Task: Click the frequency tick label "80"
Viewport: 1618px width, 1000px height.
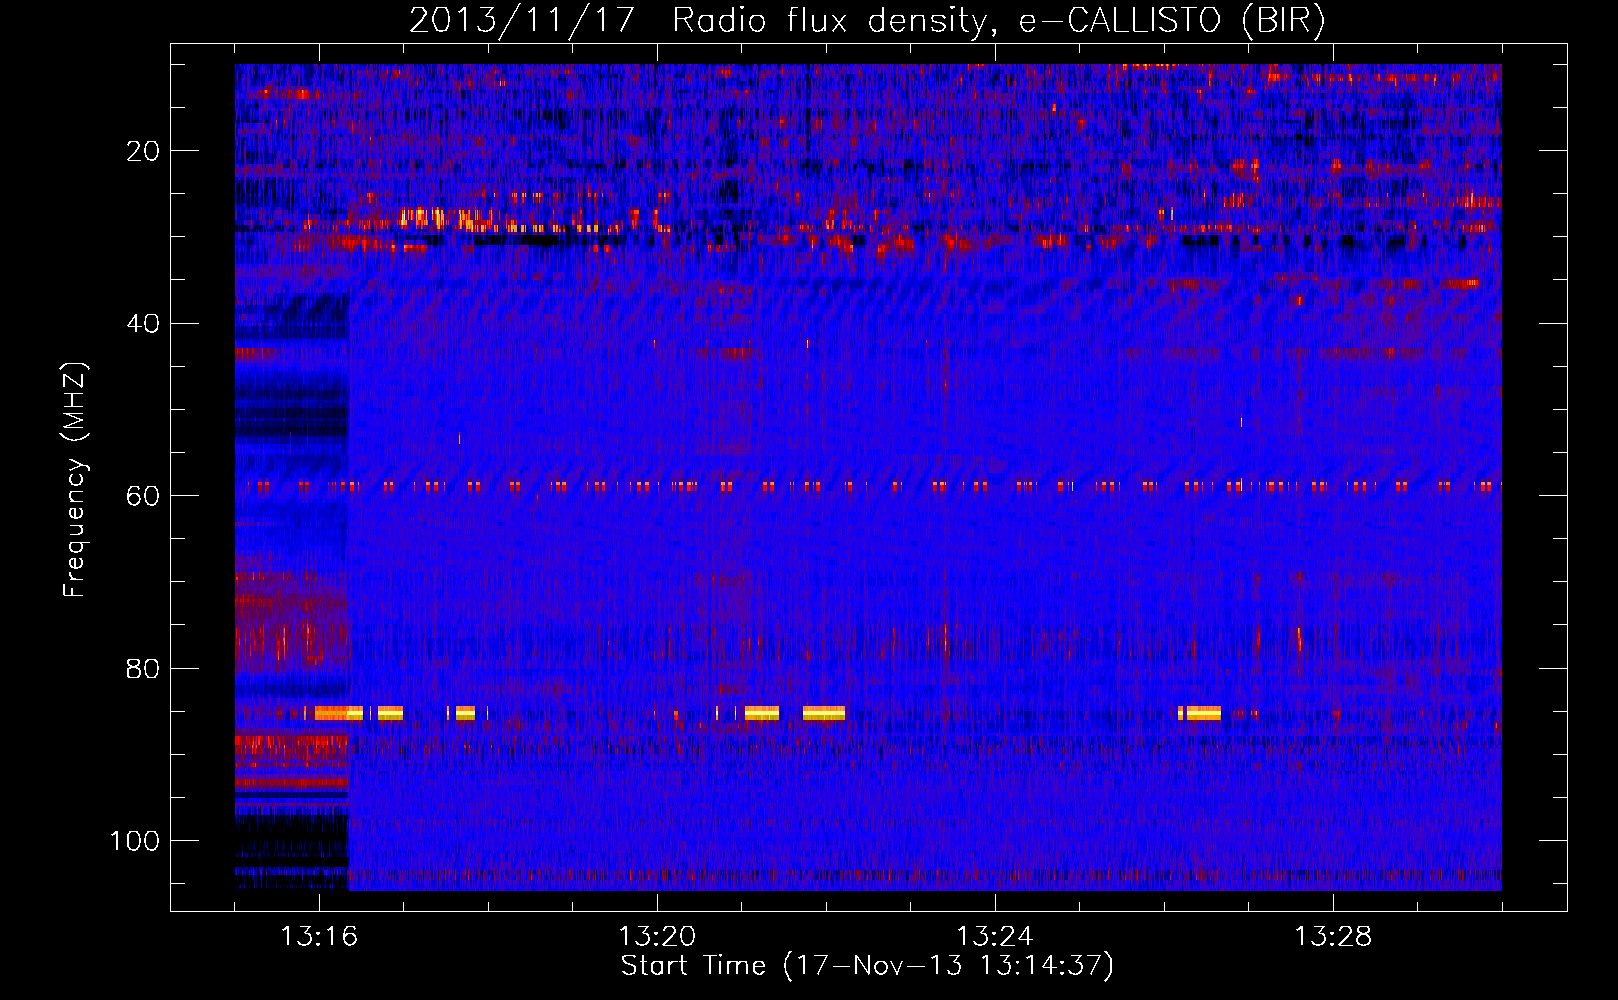Action: (x=143, y=668)
